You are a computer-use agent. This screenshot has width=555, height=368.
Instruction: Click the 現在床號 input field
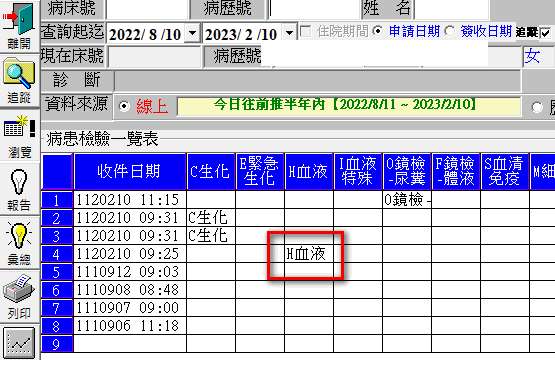154,56
